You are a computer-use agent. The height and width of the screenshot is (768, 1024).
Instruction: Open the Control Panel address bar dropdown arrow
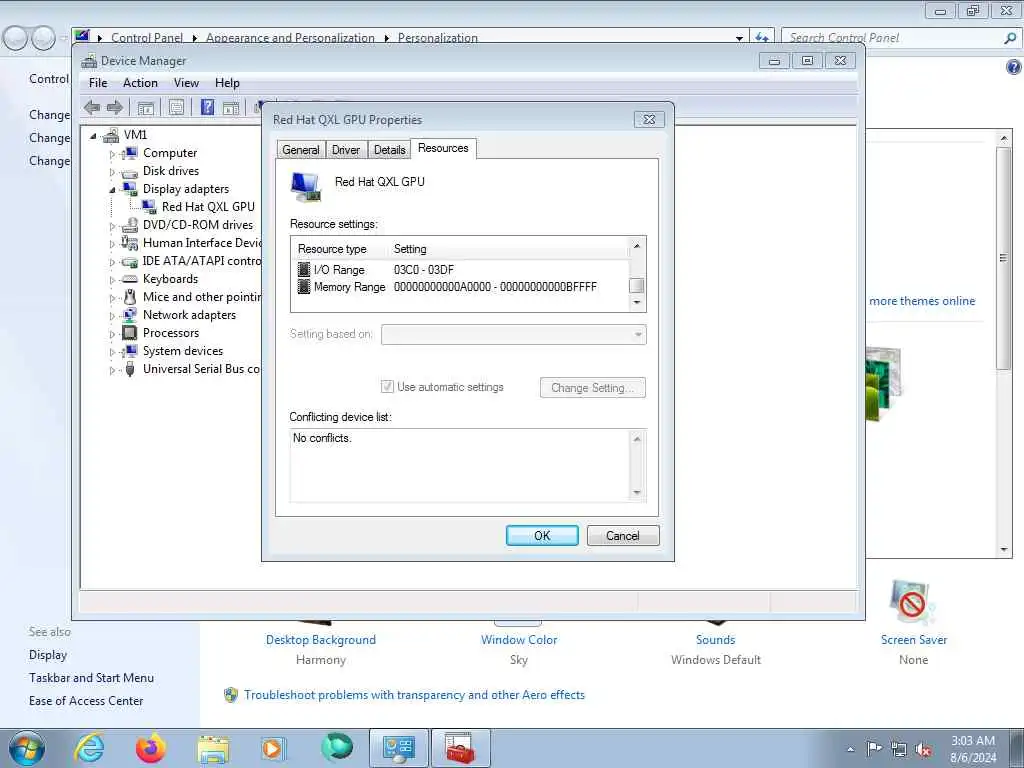tap(739, 39)
